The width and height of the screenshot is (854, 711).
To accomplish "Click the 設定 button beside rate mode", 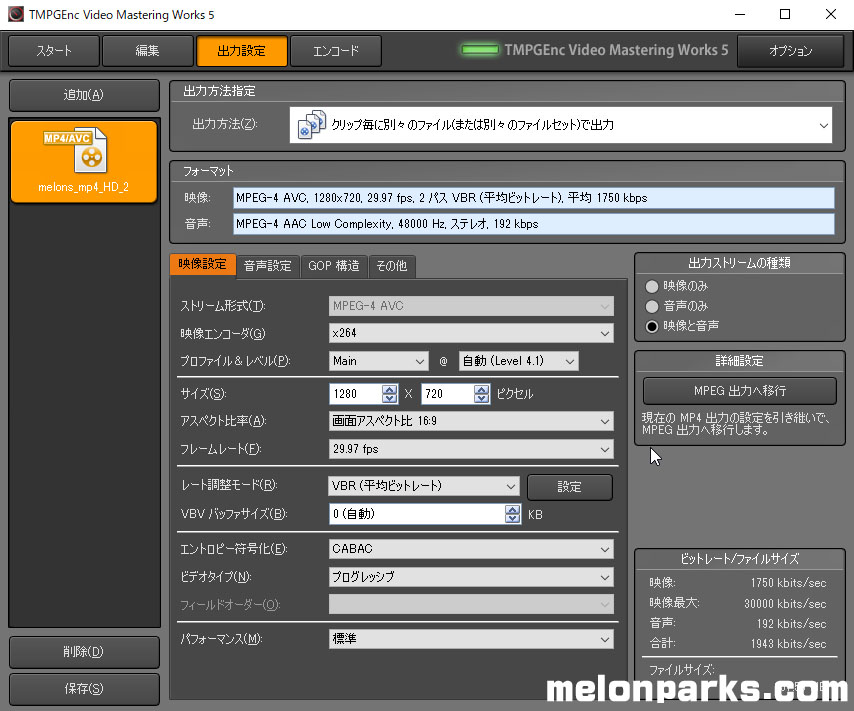I will click(x=570, y=487).
